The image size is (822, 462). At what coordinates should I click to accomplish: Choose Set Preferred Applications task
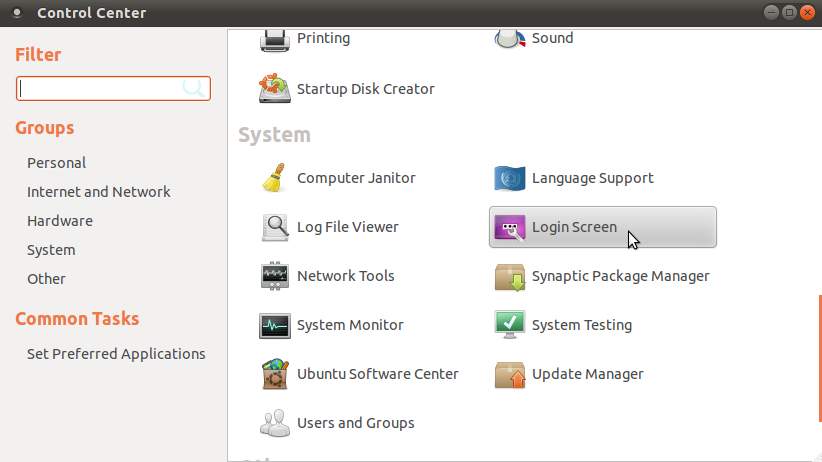[x=116, y=354]
